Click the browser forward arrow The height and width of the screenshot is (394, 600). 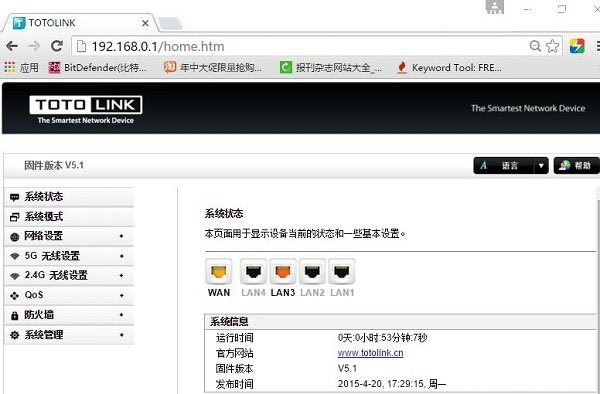tap(34, 46)
